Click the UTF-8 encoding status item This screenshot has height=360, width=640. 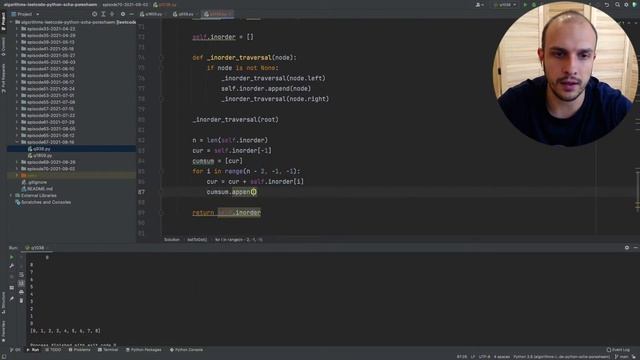(x=484, y=357)
